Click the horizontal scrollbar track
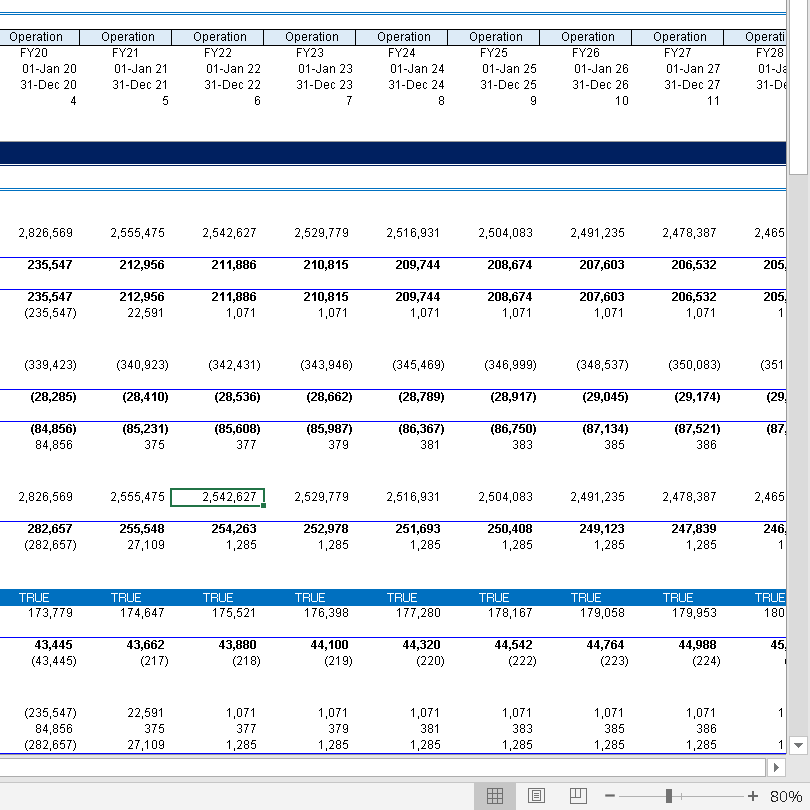810x810 pixels. point(382,768)
